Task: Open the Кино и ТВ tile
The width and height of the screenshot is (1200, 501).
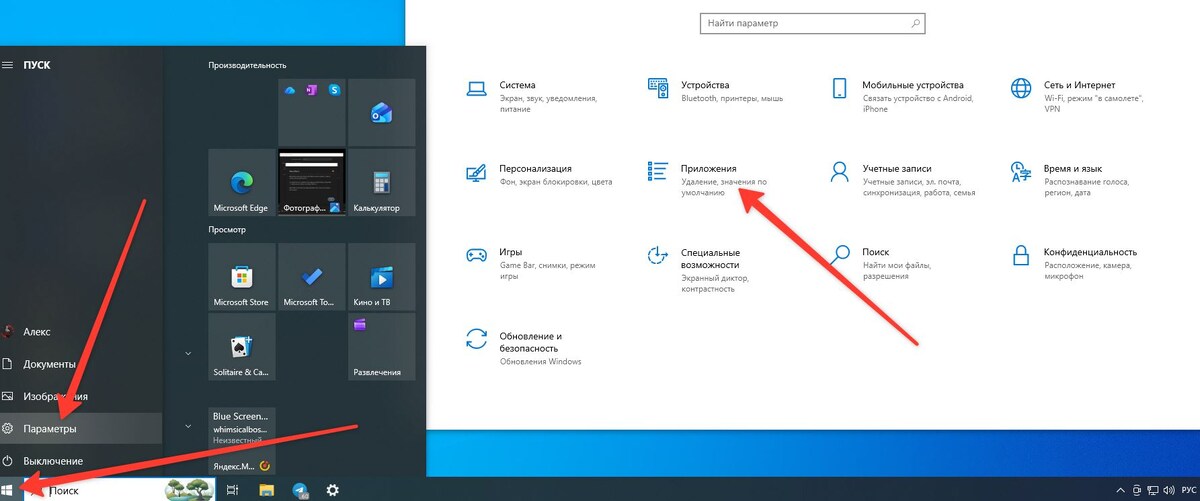Action: [381, 277]
